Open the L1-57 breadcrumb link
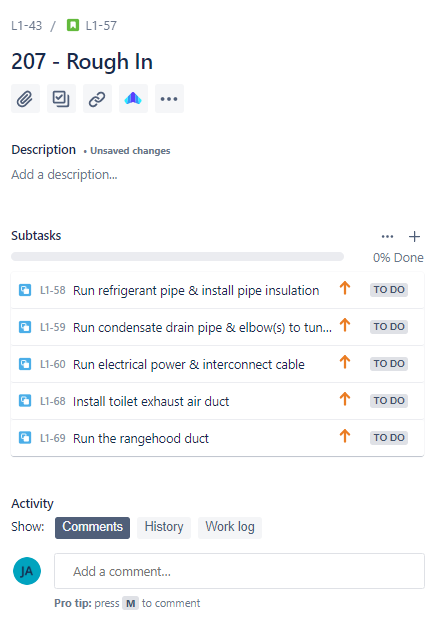 pos(101,26)
